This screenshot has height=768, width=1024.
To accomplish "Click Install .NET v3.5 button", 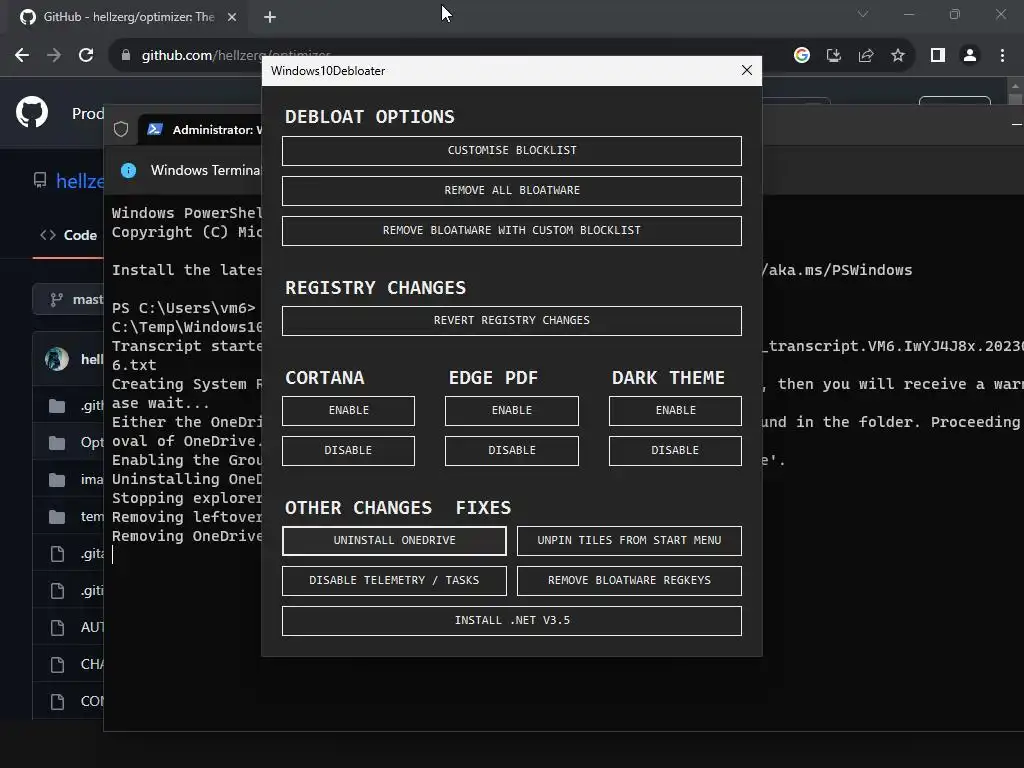I will [x=511, y=620].
